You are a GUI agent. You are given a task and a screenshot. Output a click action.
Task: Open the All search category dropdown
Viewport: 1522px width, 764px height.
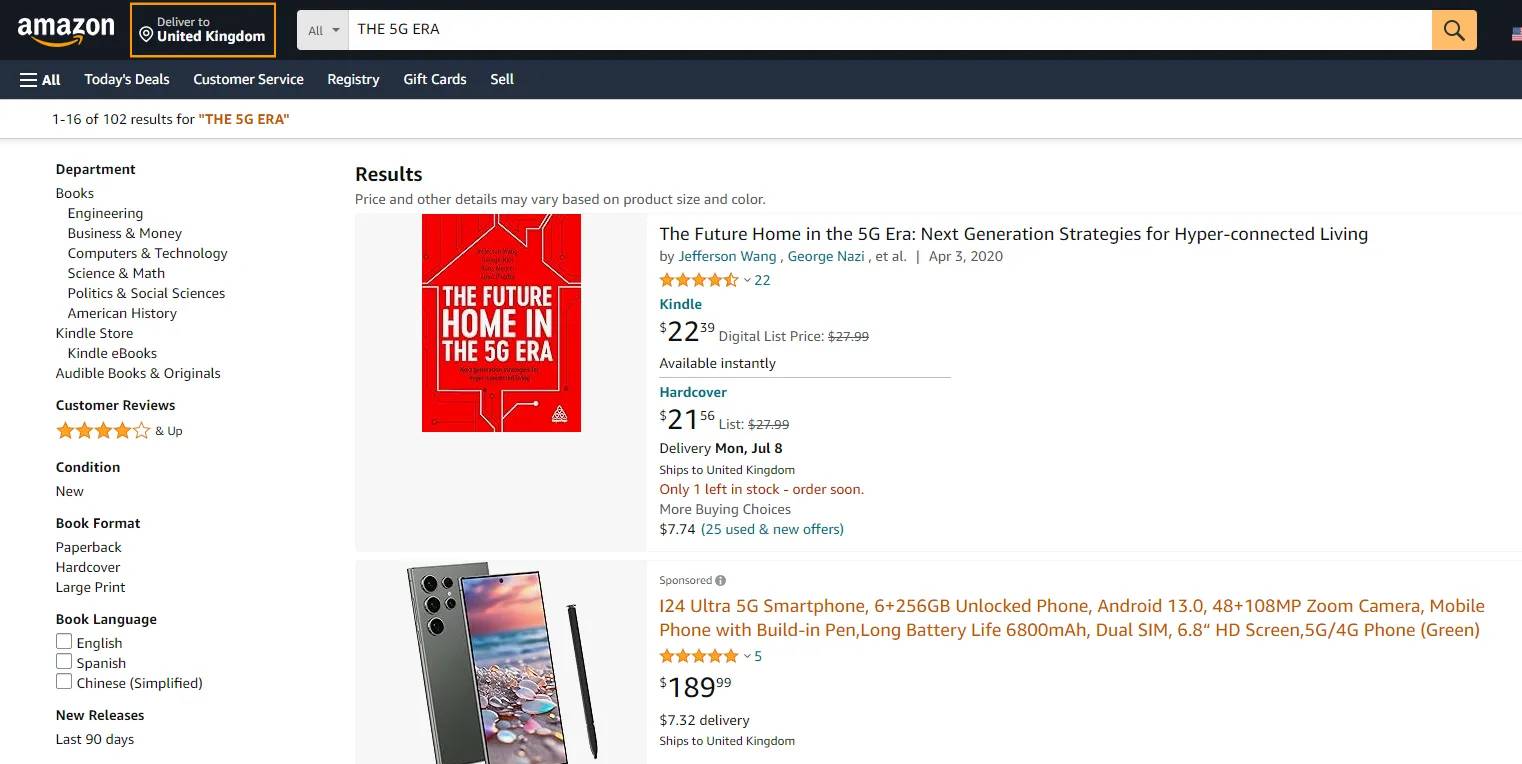(323, 30)
